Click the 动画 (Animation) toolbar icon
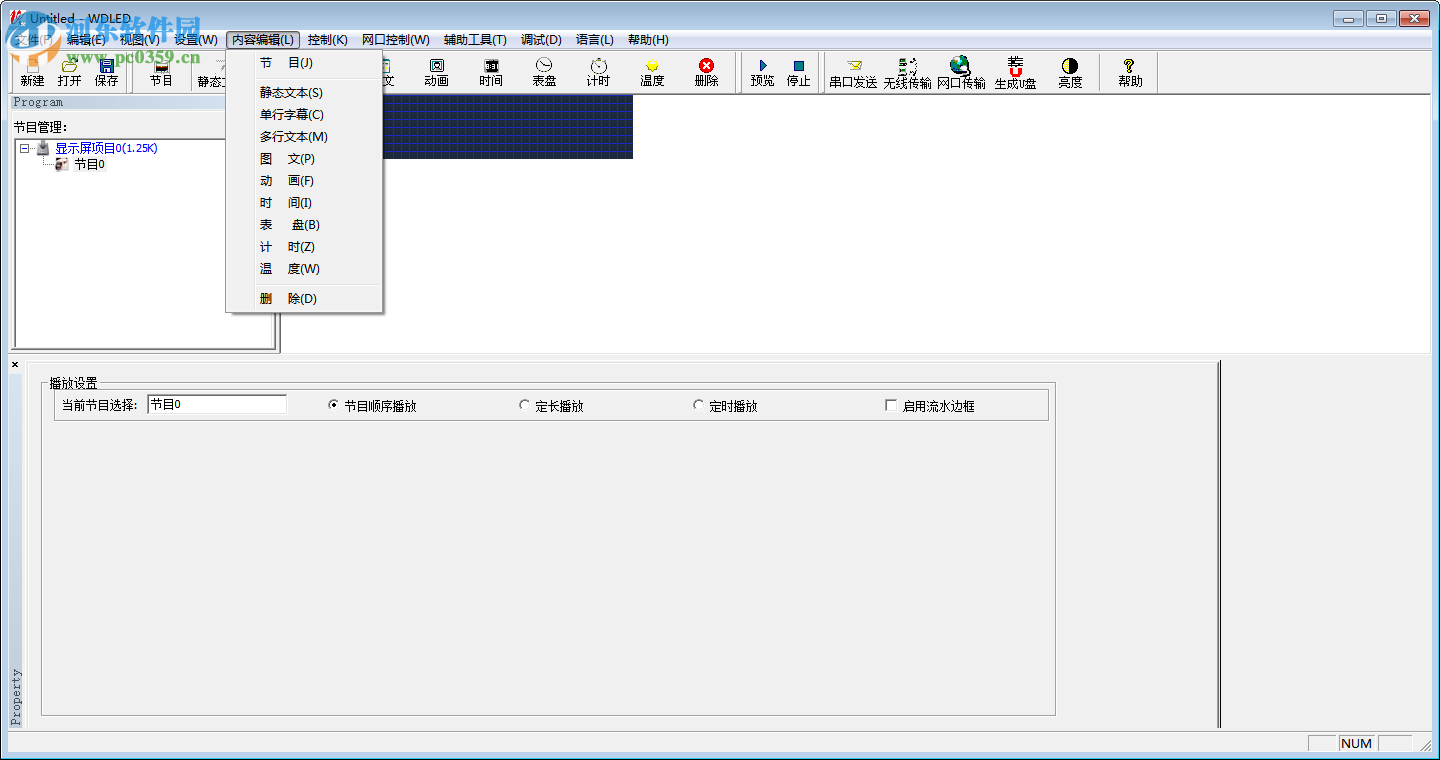This screenshot has width=1440, height=760. coord(436,73)
